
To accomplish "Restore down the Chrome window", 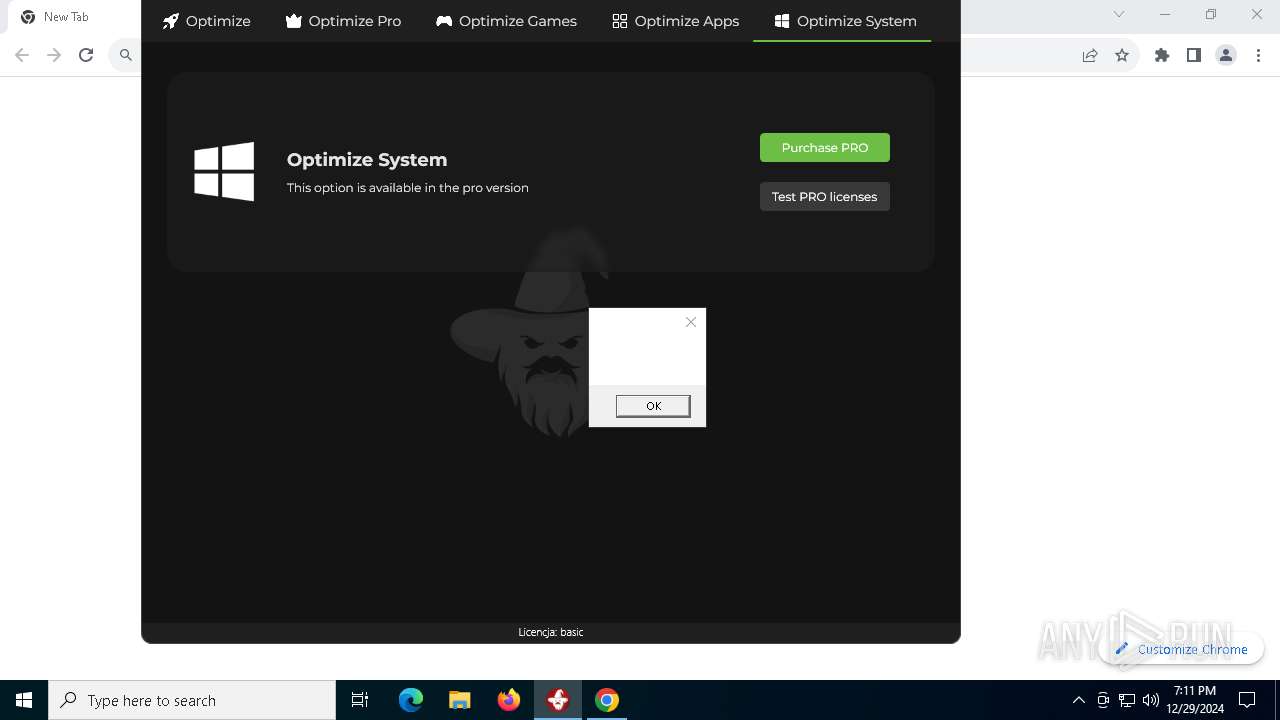I will pos(1211,14).
